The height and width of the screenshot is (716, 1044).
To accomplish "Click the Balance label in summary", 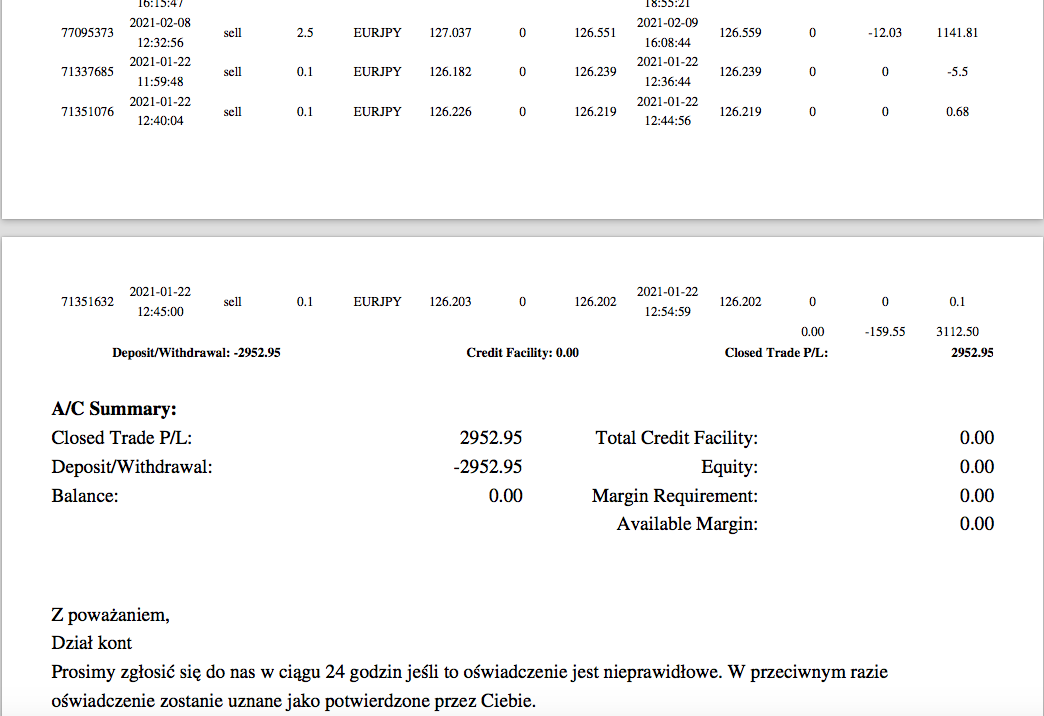I will pyautogui.click(x=84, y=495).
